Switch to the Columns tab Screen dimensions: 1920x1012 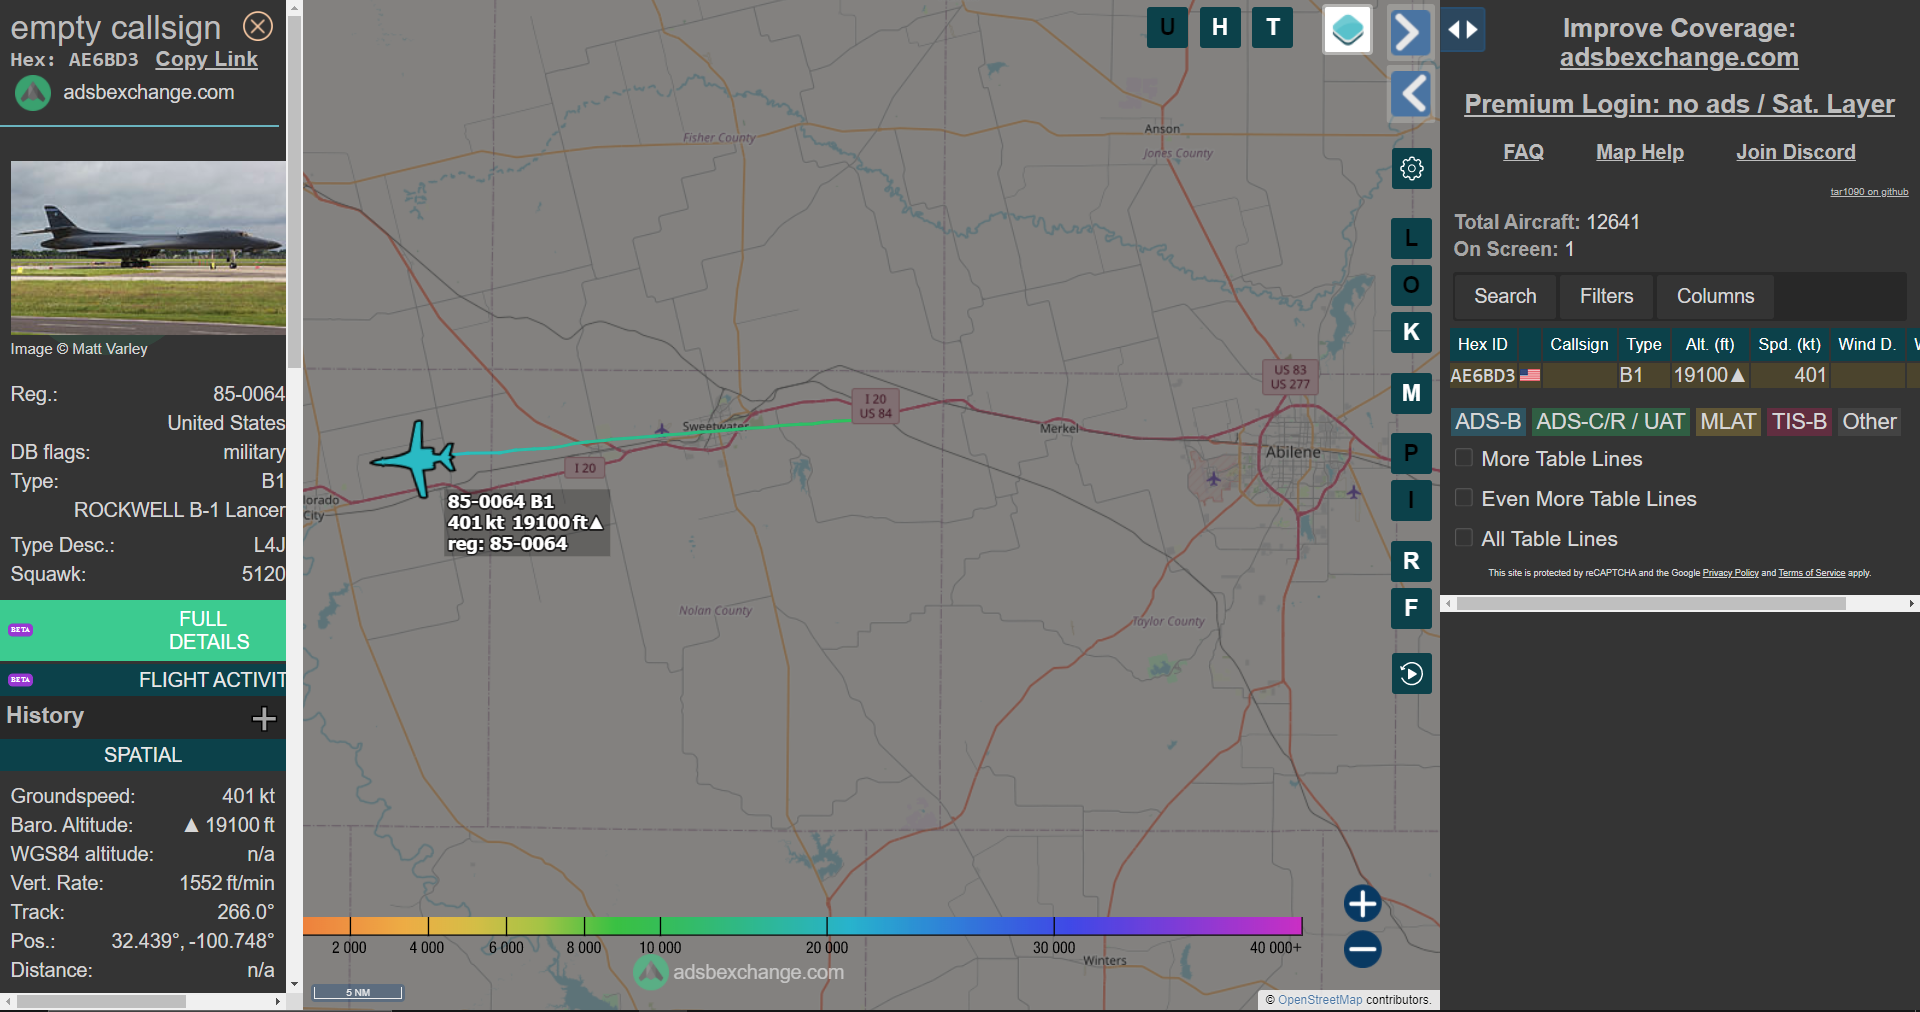pyautogui.click(x=1715, y=296)
